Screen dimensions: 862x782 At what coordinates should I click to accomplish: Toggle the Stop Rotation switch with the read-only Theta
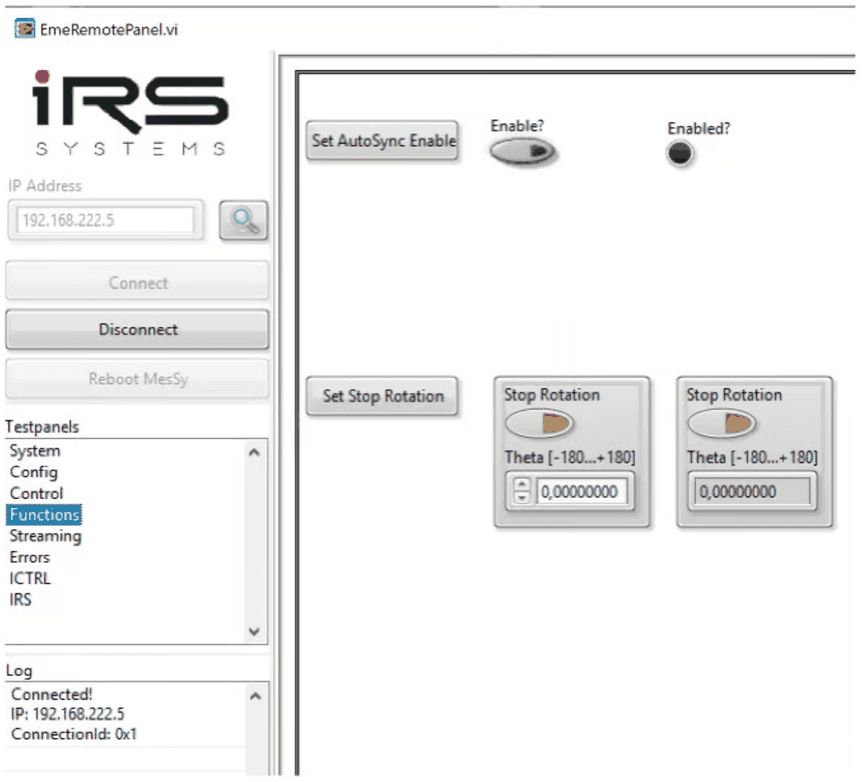pos(722,424)
